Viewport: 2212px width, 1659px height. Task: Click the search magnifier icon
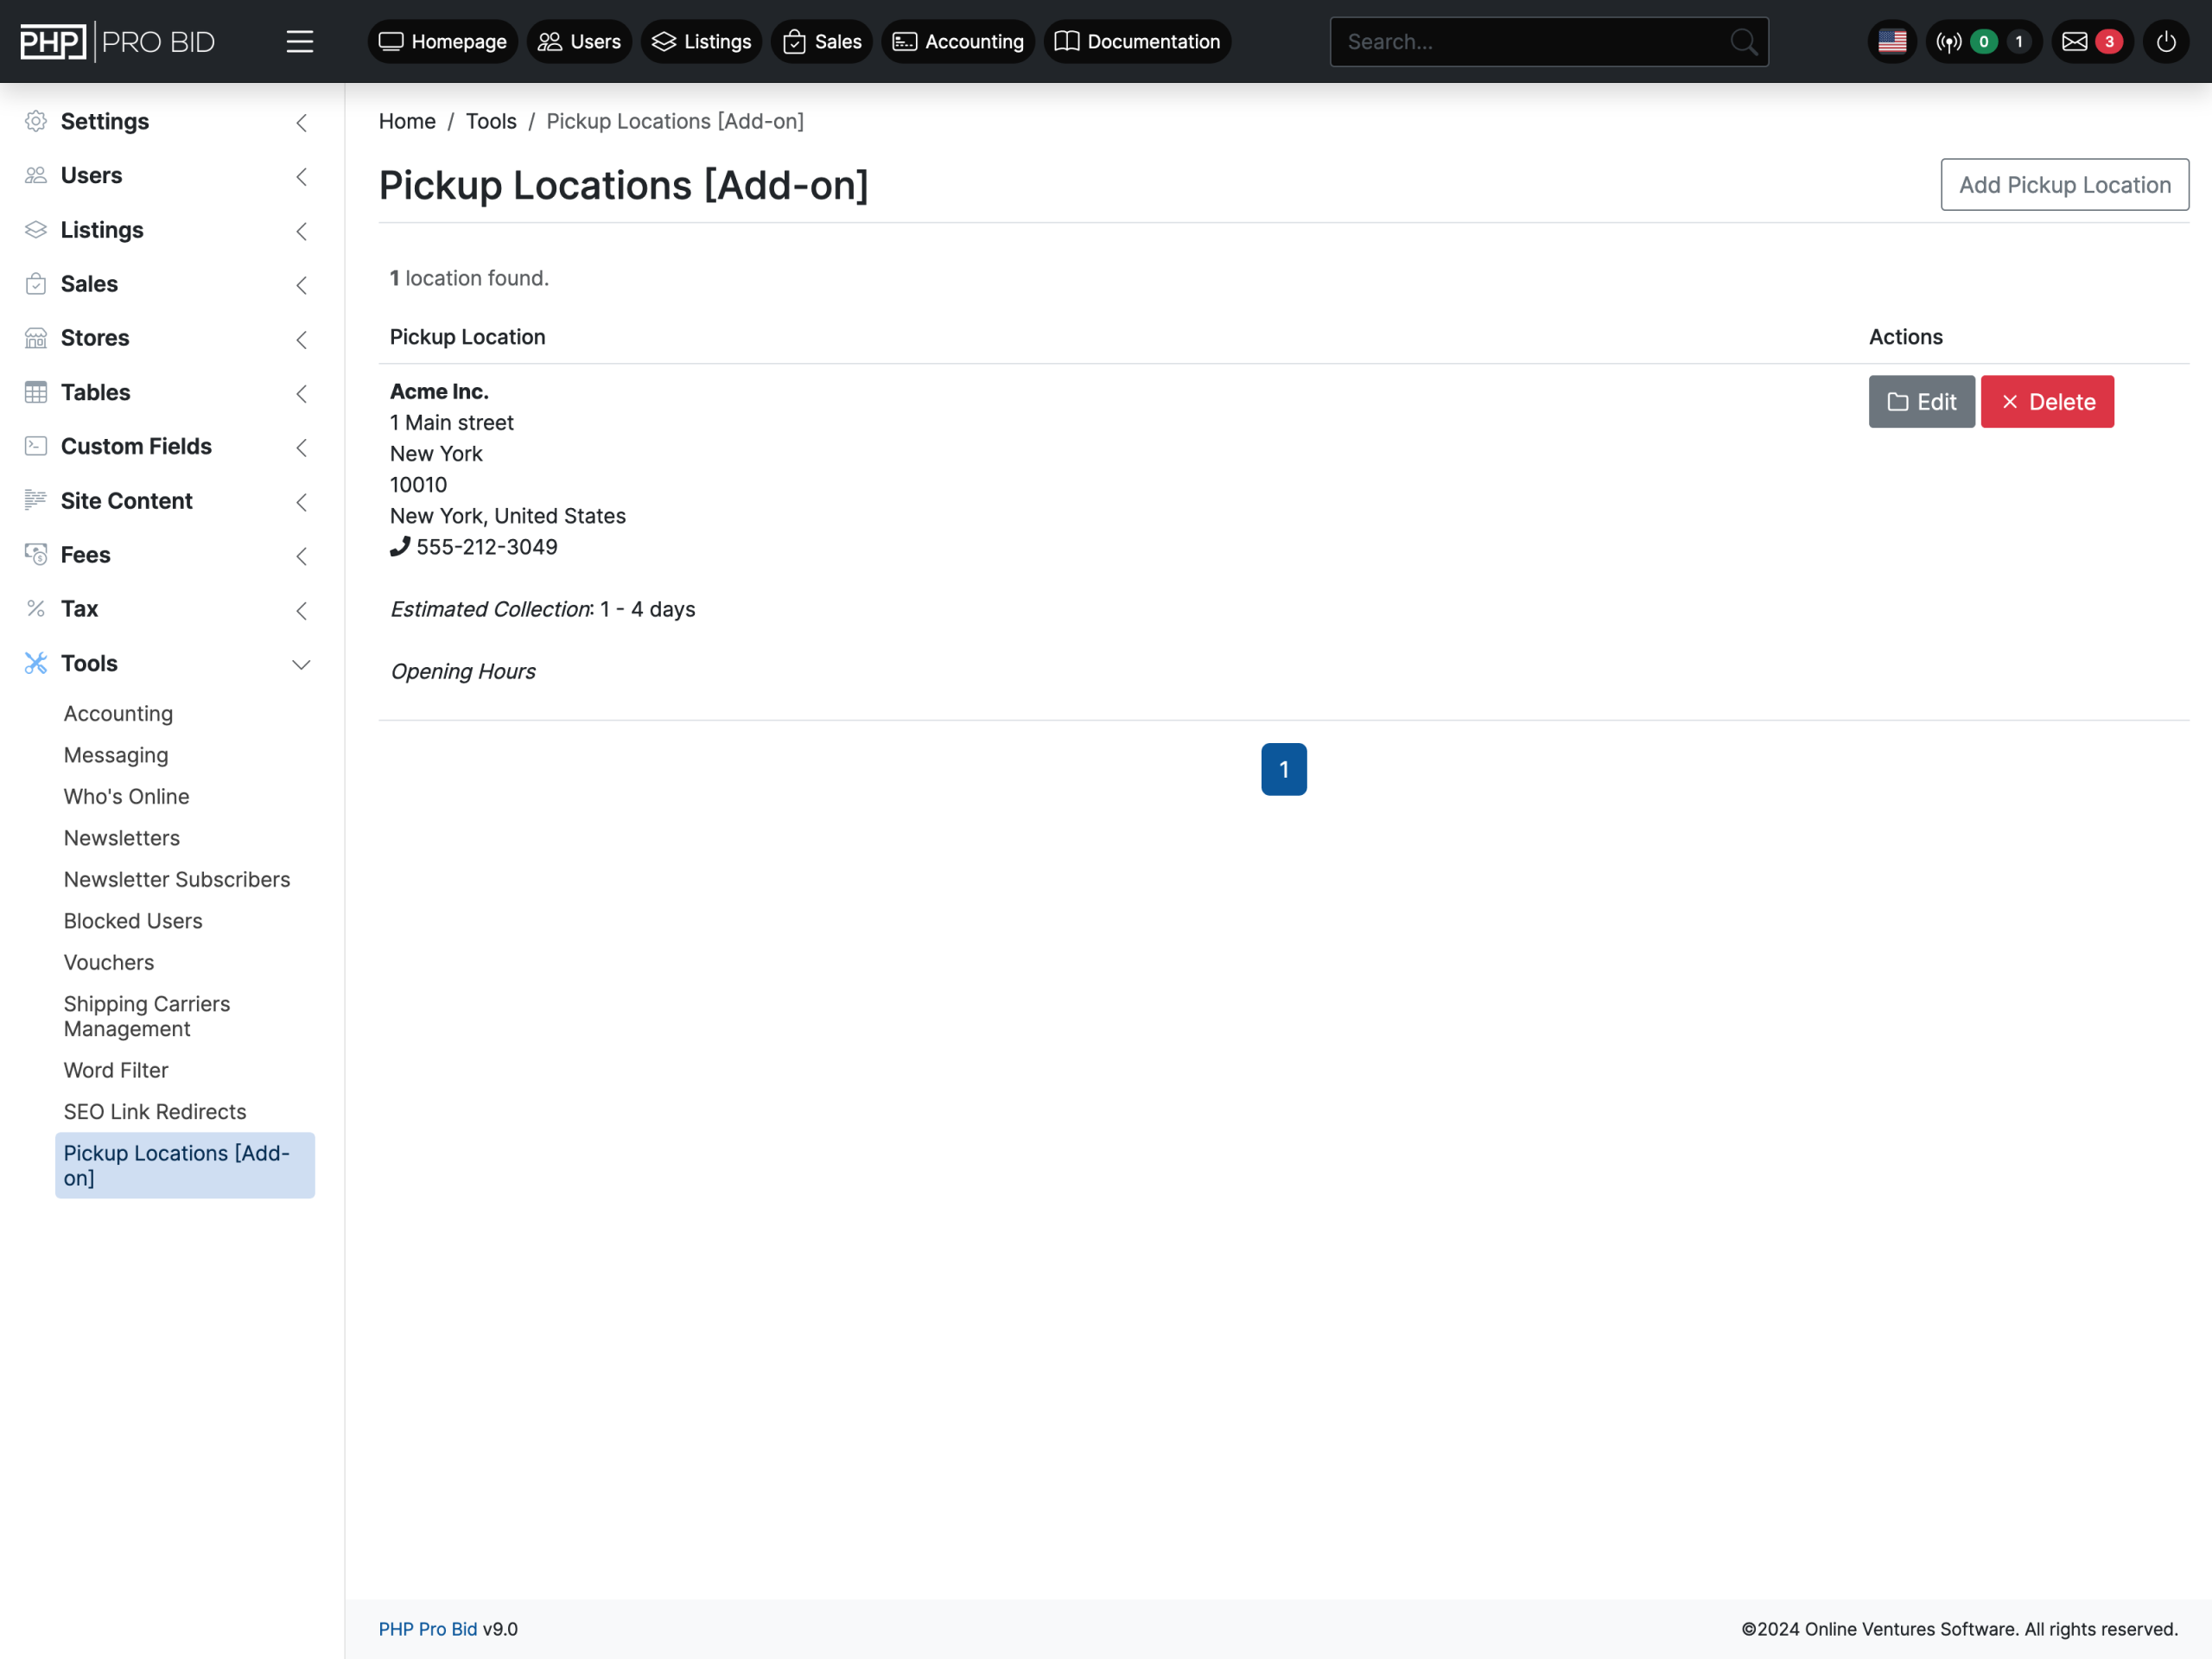tap(1743, 42)
